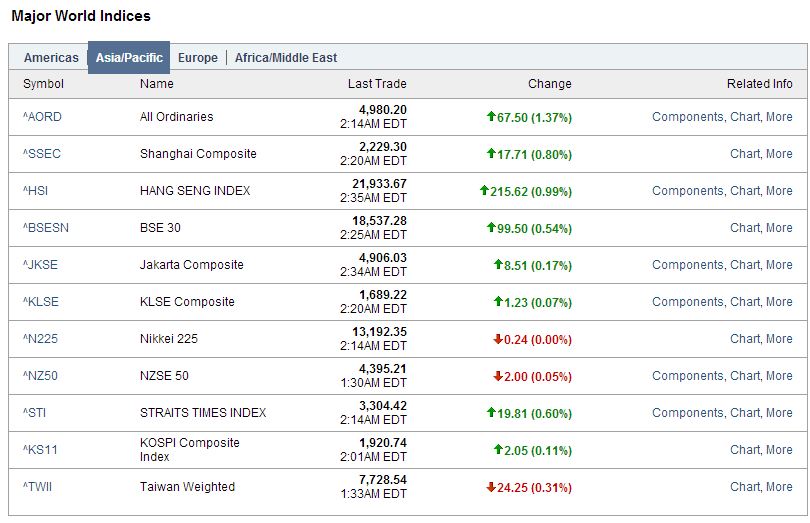Click red down arrow for Taiwan Weighted
810x523 pixels.
click(x=490, y=487)
